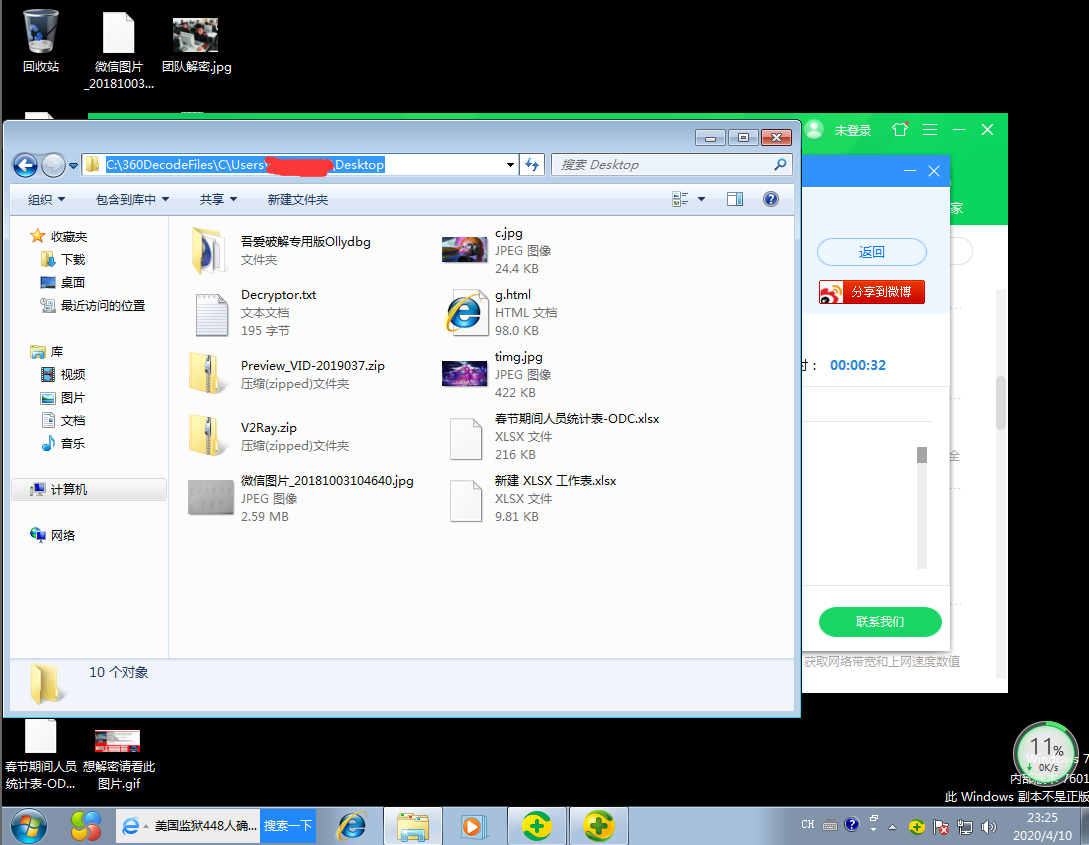Screen dimensions: 1089x845
Task: Click the Explorer back navigation arrow
Action: (26, 165)
